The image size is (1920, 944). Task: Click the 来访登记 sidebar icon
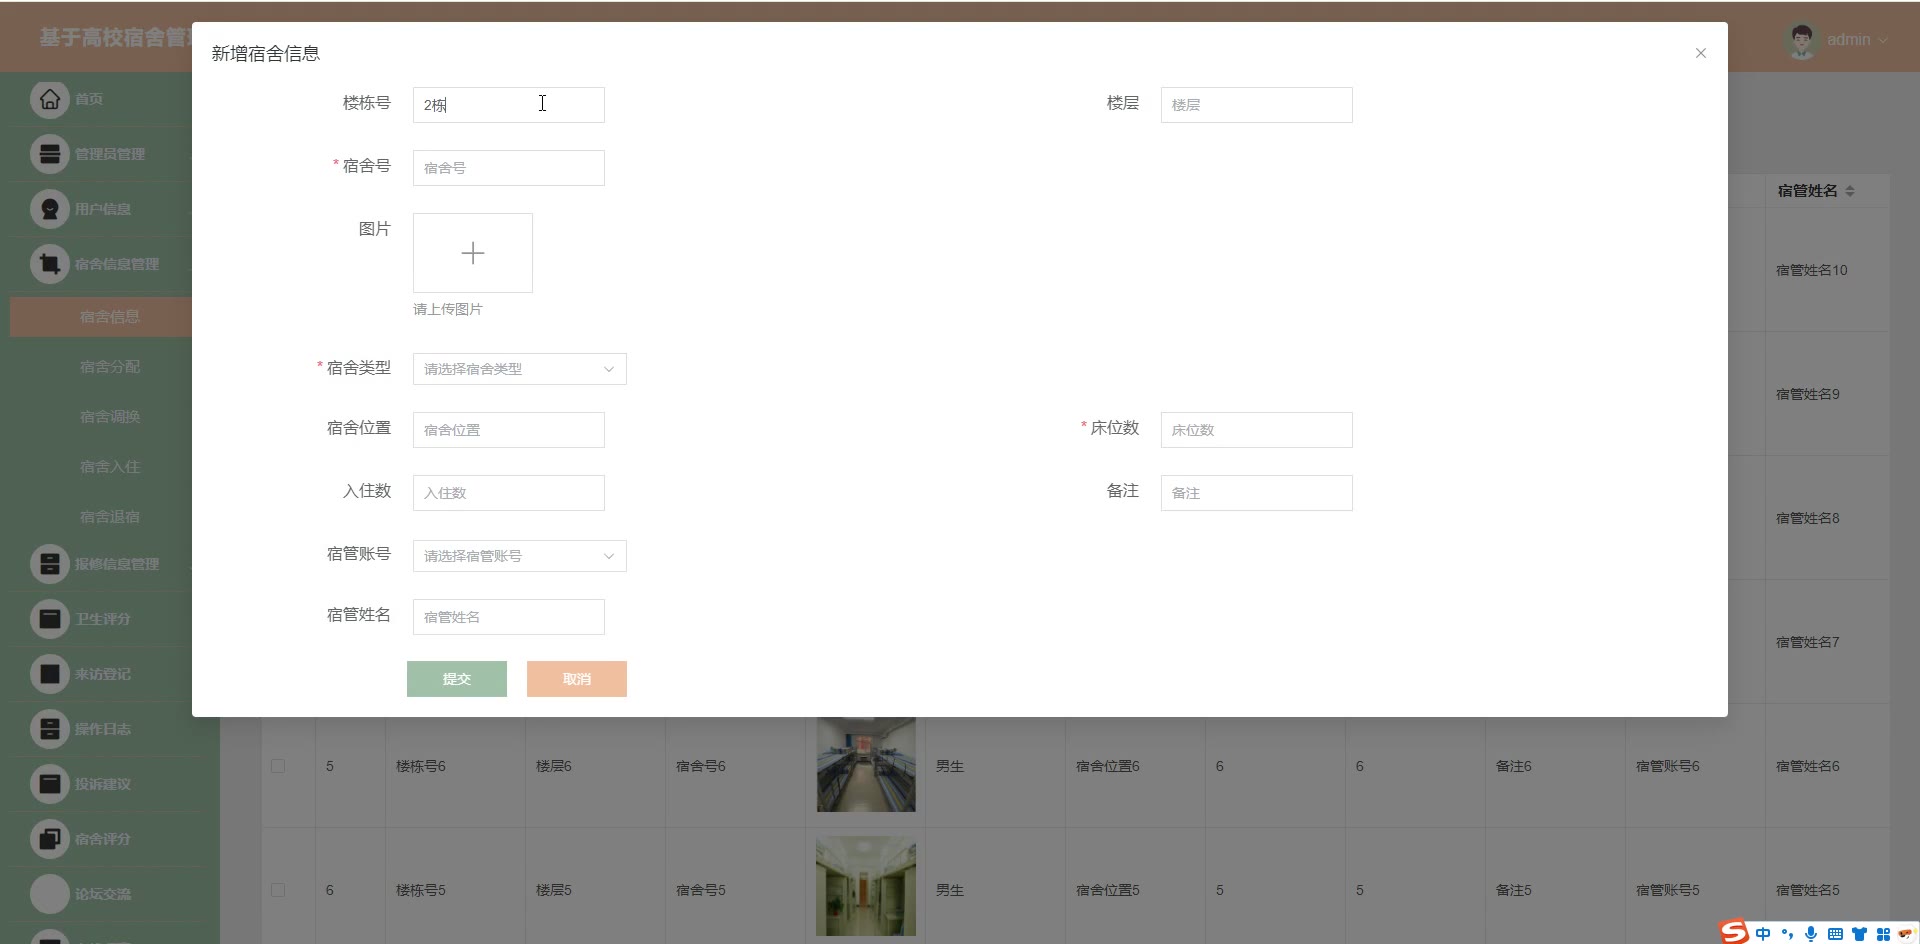click(49, 674)
